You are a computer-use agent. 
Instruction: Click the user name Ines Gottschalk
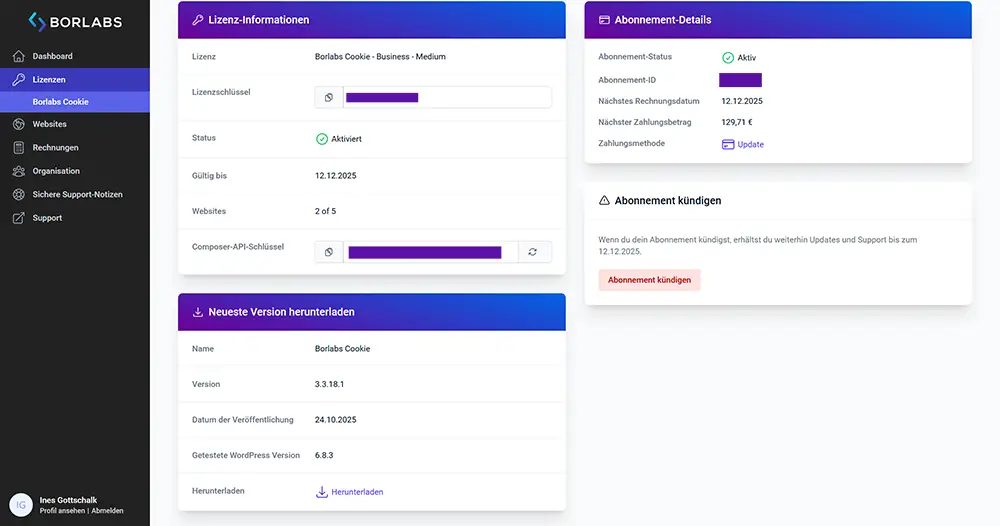tap(68, 500)
